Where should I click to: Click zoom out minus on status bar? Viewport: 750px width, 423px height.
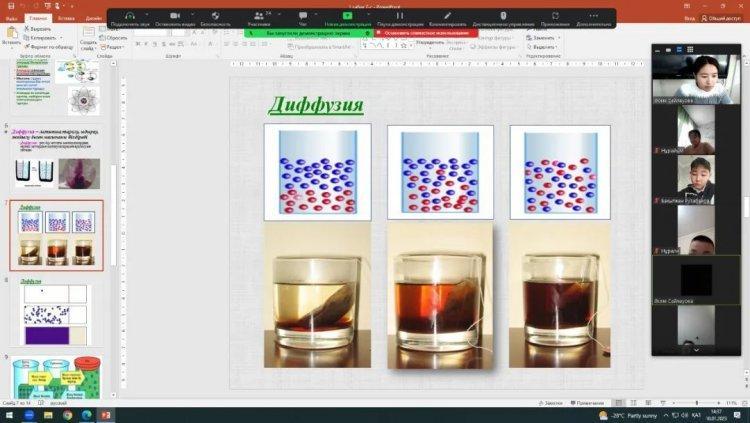pos(673,403)
